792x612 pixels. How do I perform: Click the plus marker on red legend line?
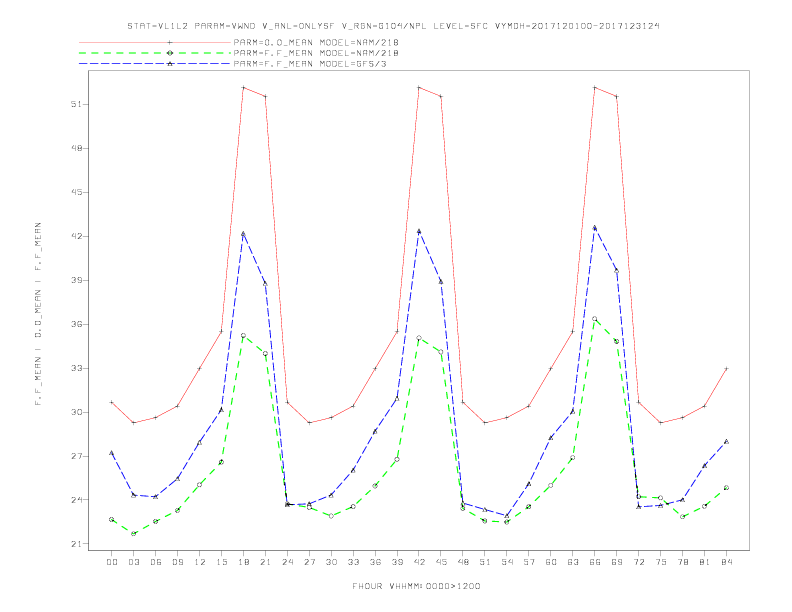pyautogui.click(x=170, y=42)
